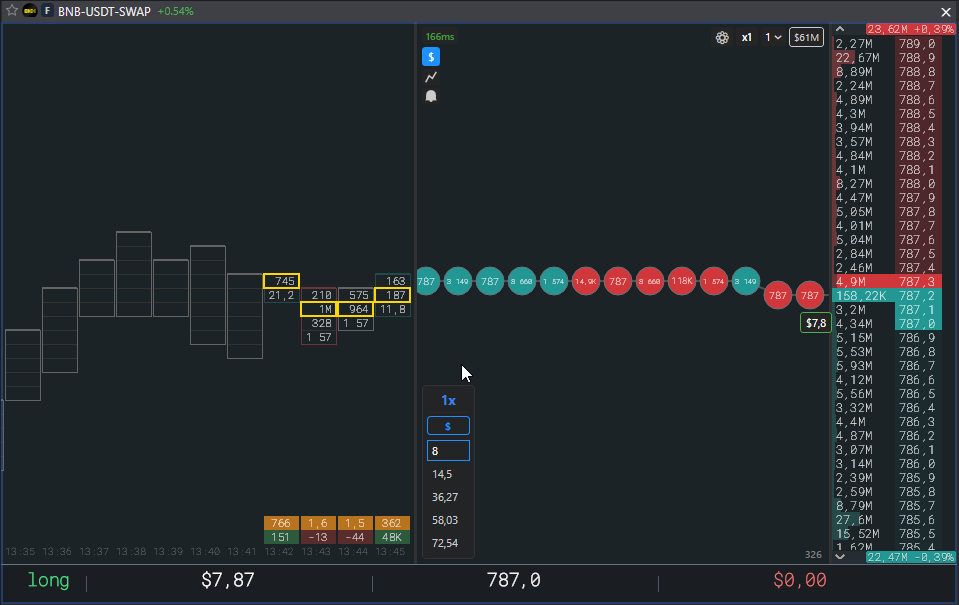Close the BNB-USDT-SWAP window
Viewport: 959px width, 605px height.
(x=946, y=12)
